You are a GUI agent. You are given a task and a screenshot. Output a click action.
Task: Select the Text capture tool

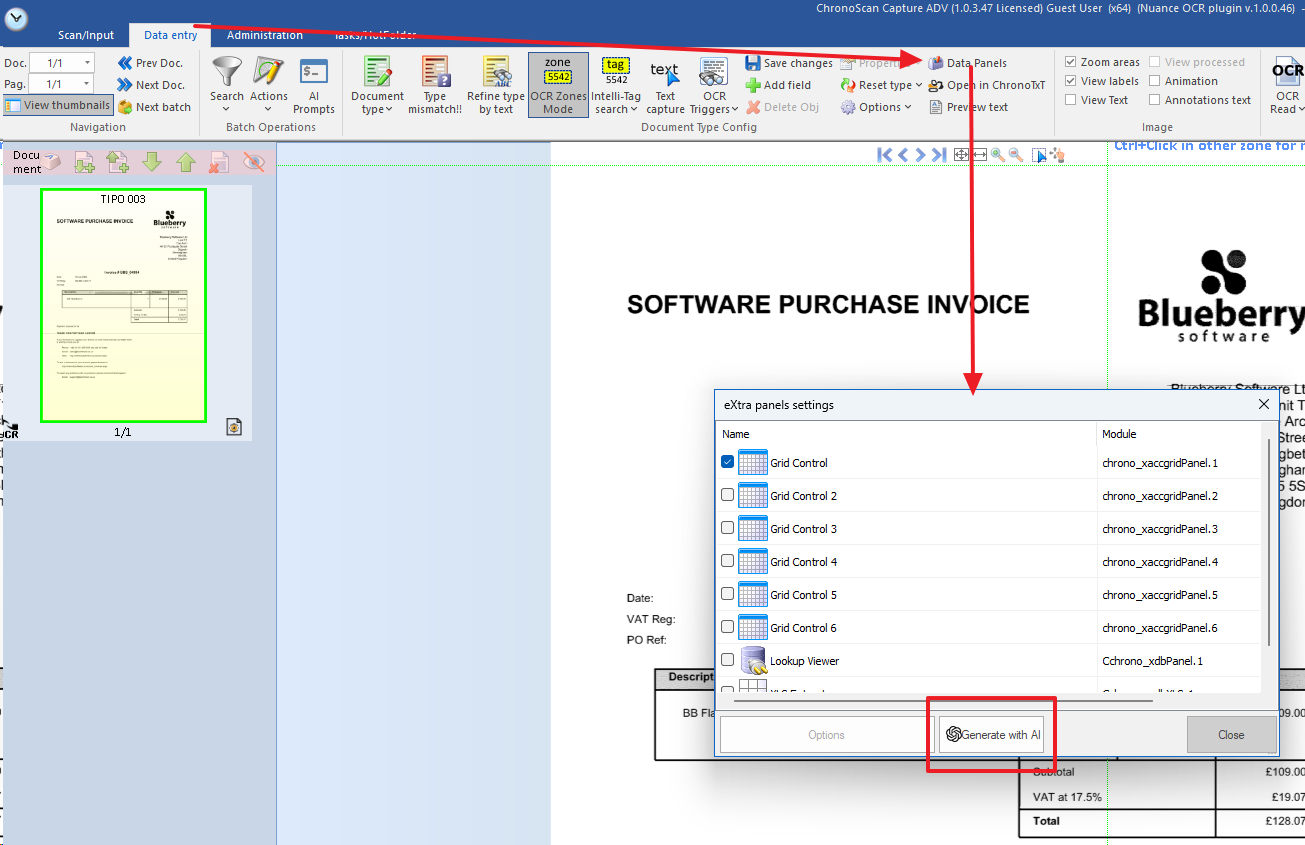665,86
